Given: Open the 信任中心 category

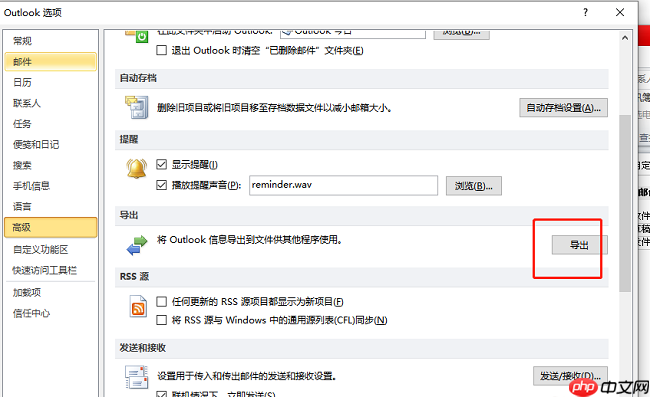Looking at the screenshot, I should tap(32, 313).
